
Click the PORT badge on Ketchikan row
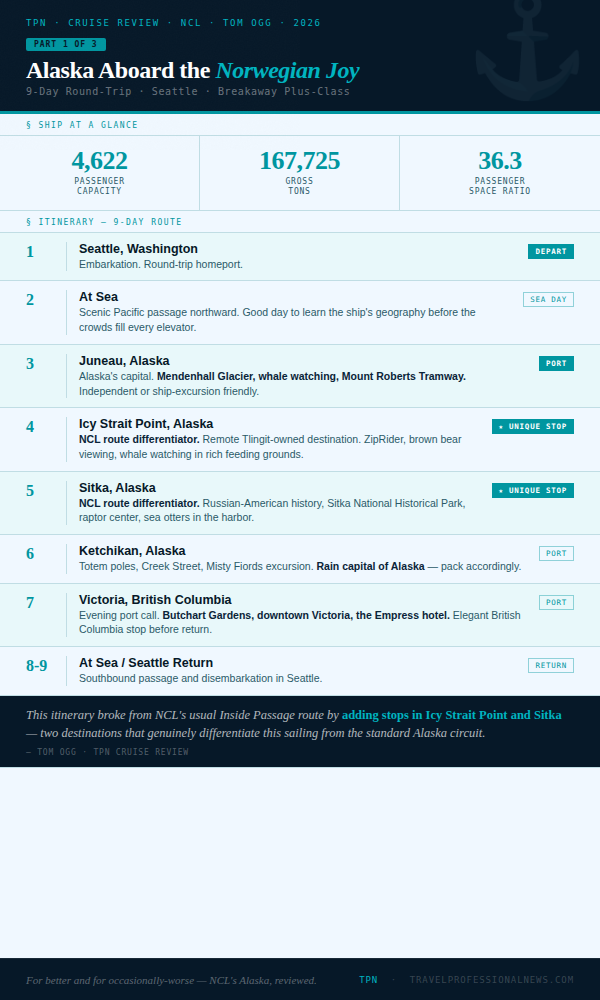point(557,554)
